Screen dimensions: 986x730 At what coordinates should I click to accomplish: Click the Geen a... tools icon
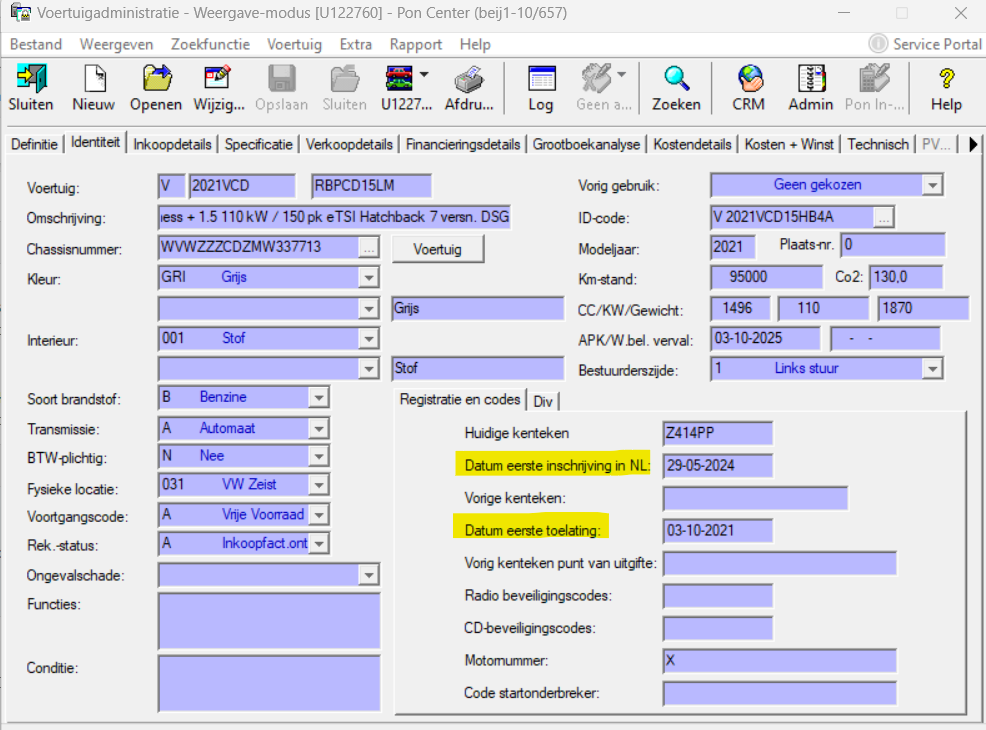(596, 78)
